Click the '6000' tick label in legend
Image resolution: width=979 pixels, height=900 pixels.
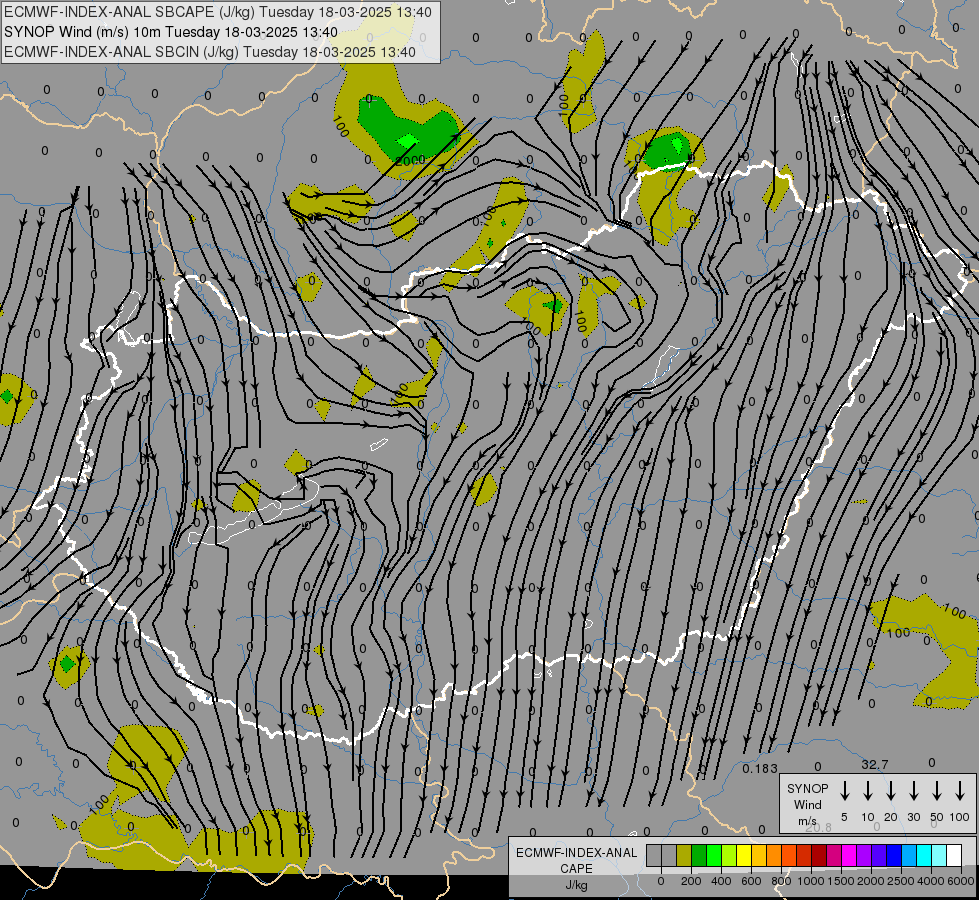coord(961,881)
